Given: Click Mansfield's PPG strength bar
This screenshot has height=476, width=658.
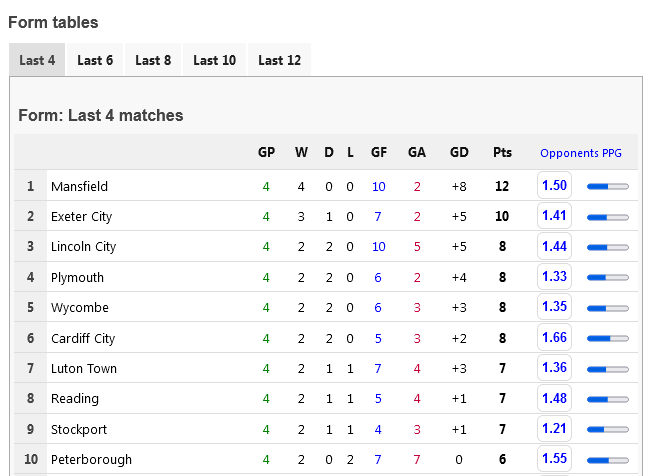Looking at the screenshot, I should click(x=607, y=187).
